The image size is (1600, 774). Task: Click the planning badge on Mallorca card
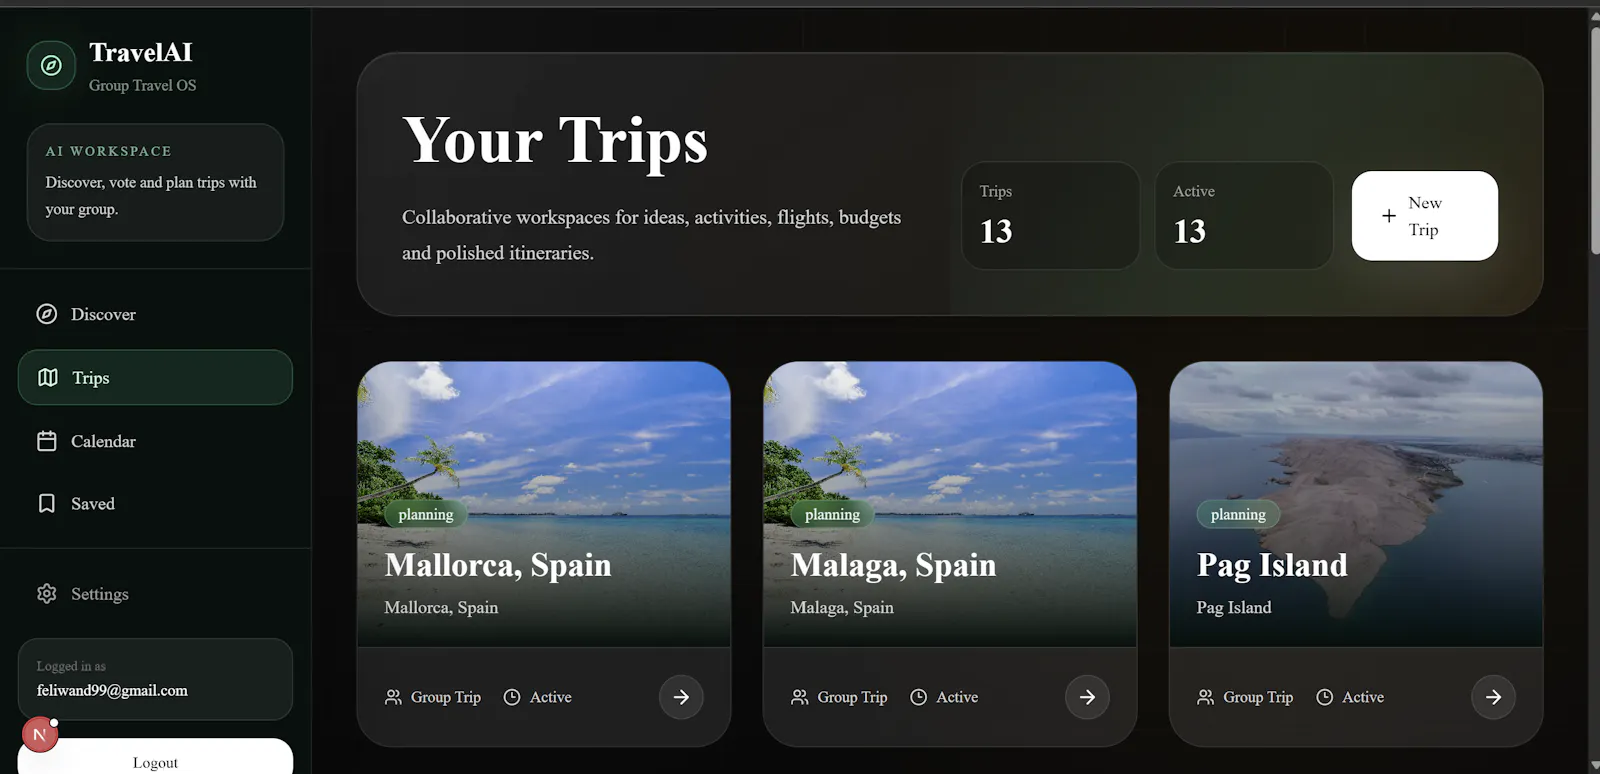[x=426, y=514]
